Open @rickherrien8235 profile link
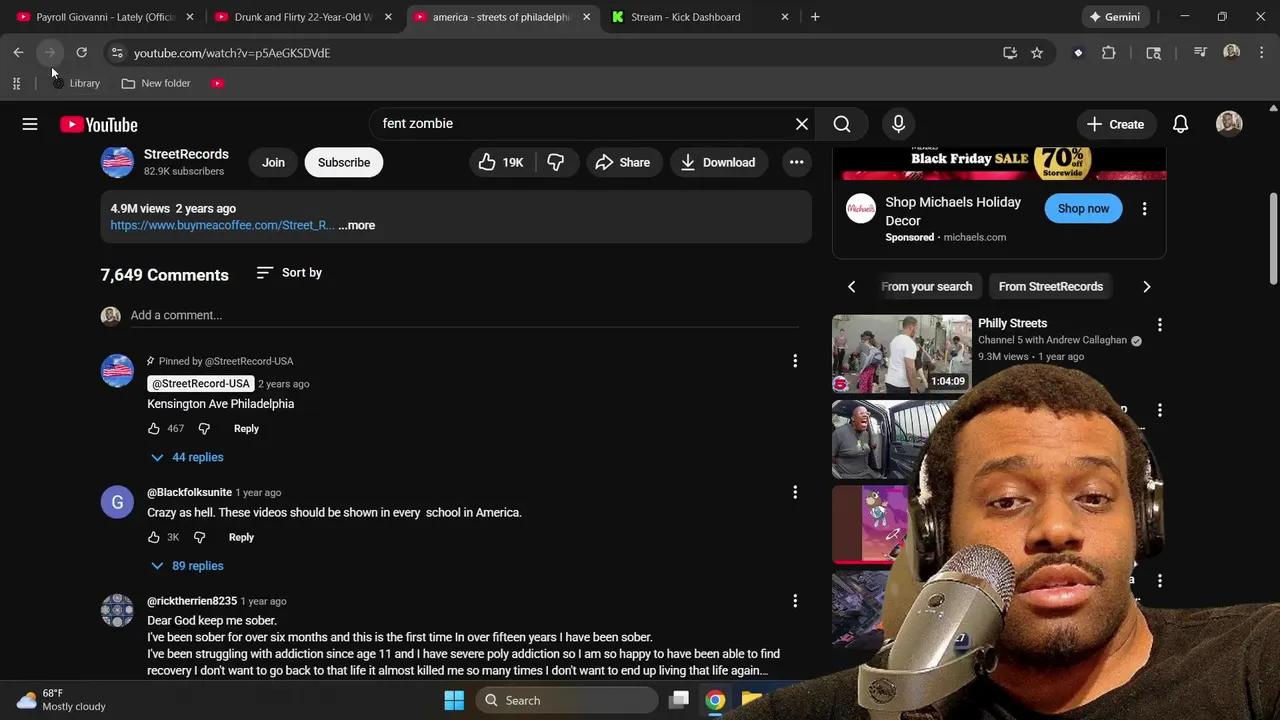 coord(192,601)
